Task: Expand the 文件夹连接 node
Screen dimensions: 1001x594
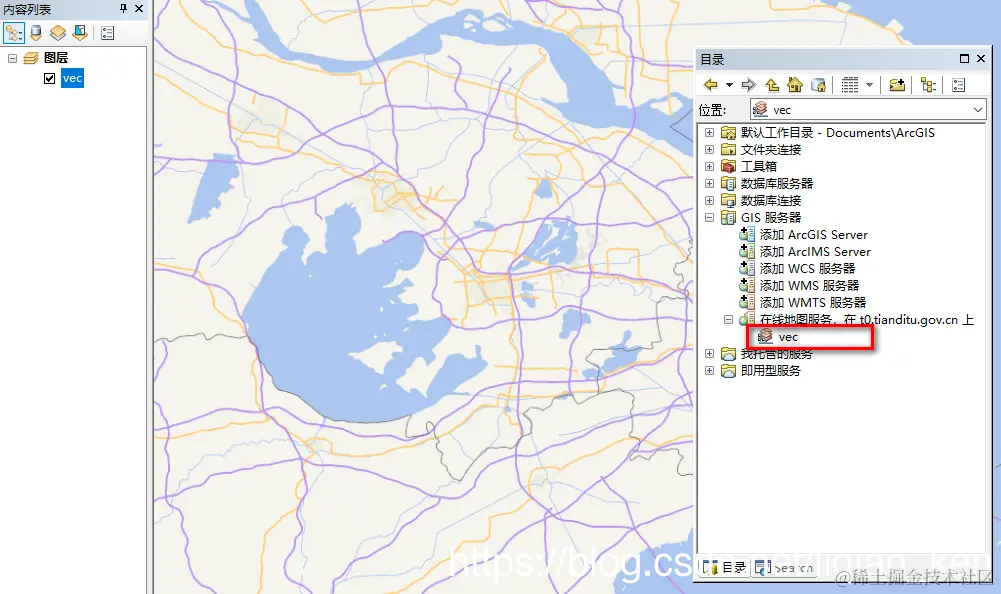Action: 709,149
